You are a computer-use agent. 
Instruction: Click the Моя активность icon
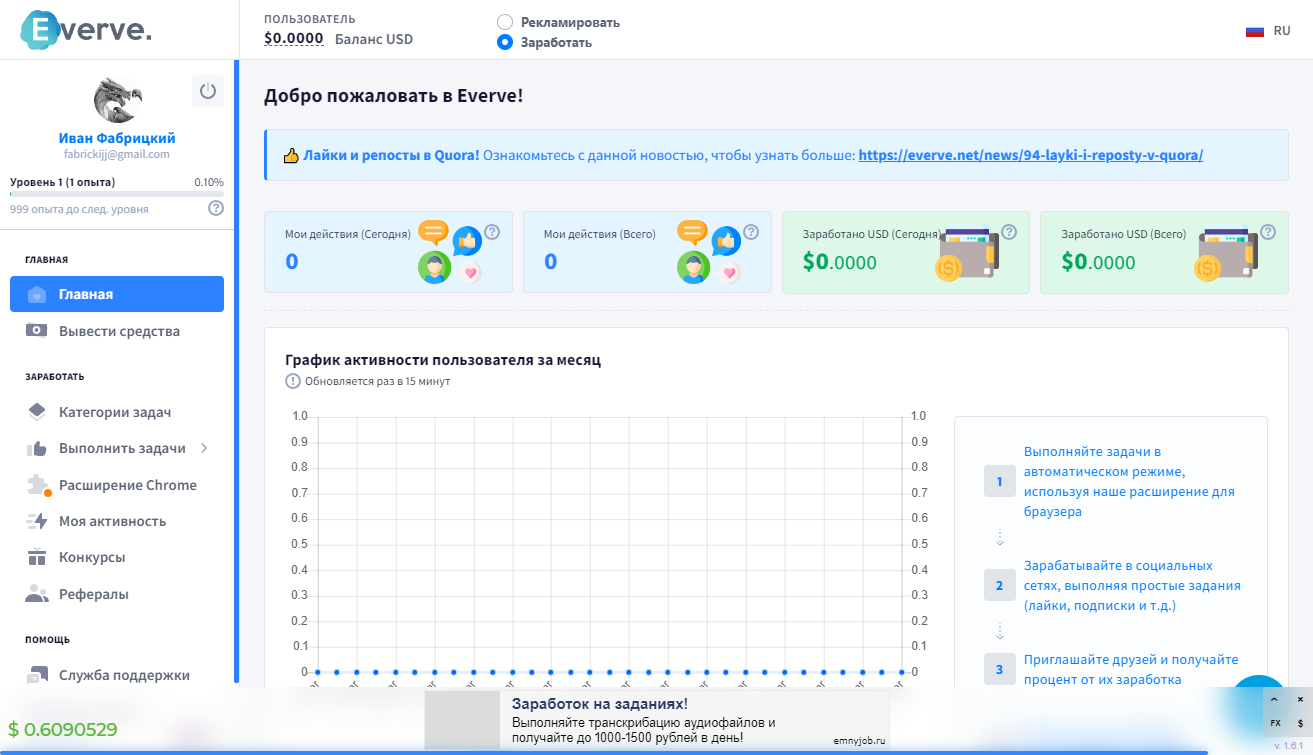pyautogui.click(x=37, y=521)
